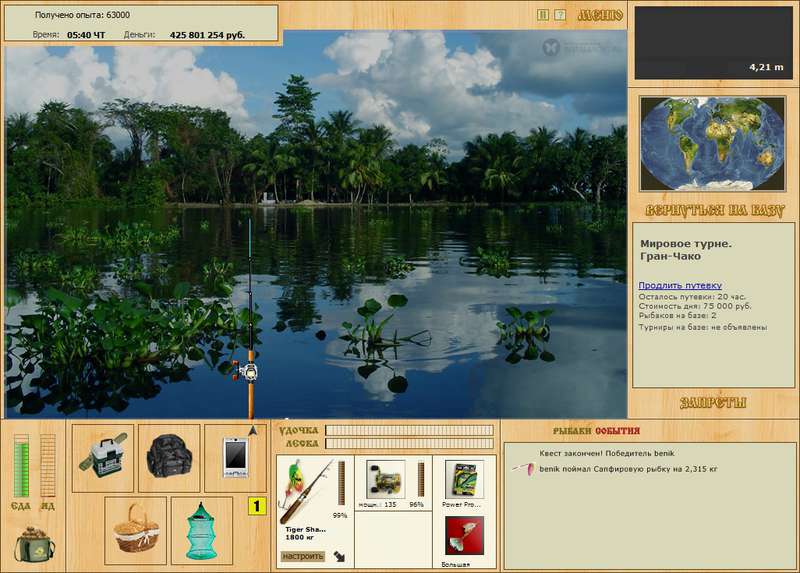Click the Осталось путевки: 20 час. line

coord(692,296)
